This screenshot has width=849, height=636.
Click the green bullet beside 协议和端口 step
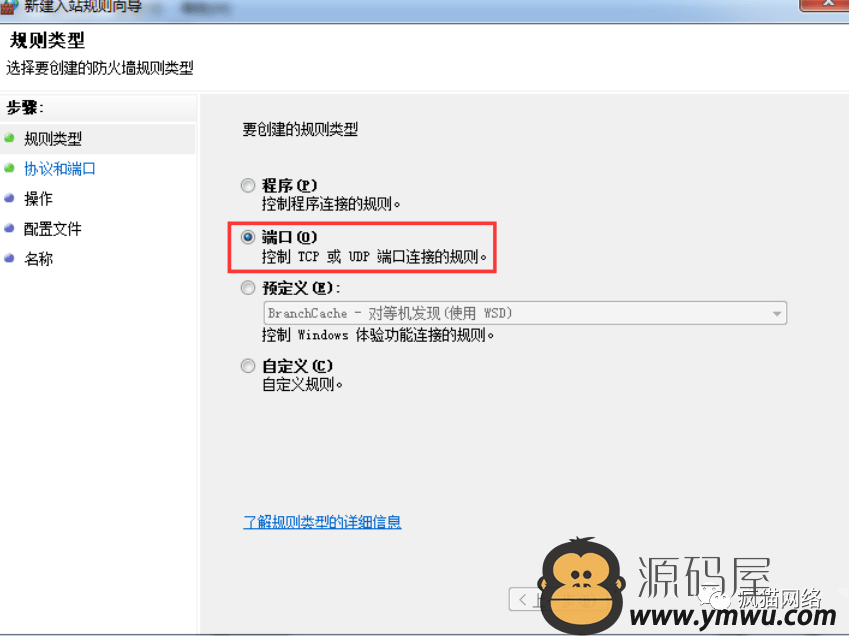[9, 168]
